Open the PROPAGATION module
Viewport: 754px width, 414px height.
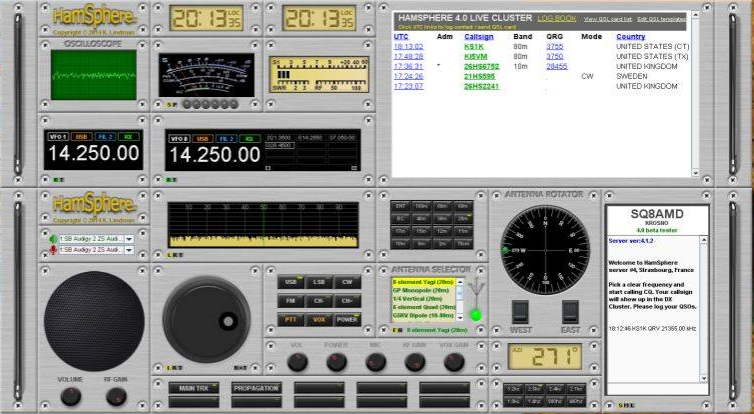(256, 388)
